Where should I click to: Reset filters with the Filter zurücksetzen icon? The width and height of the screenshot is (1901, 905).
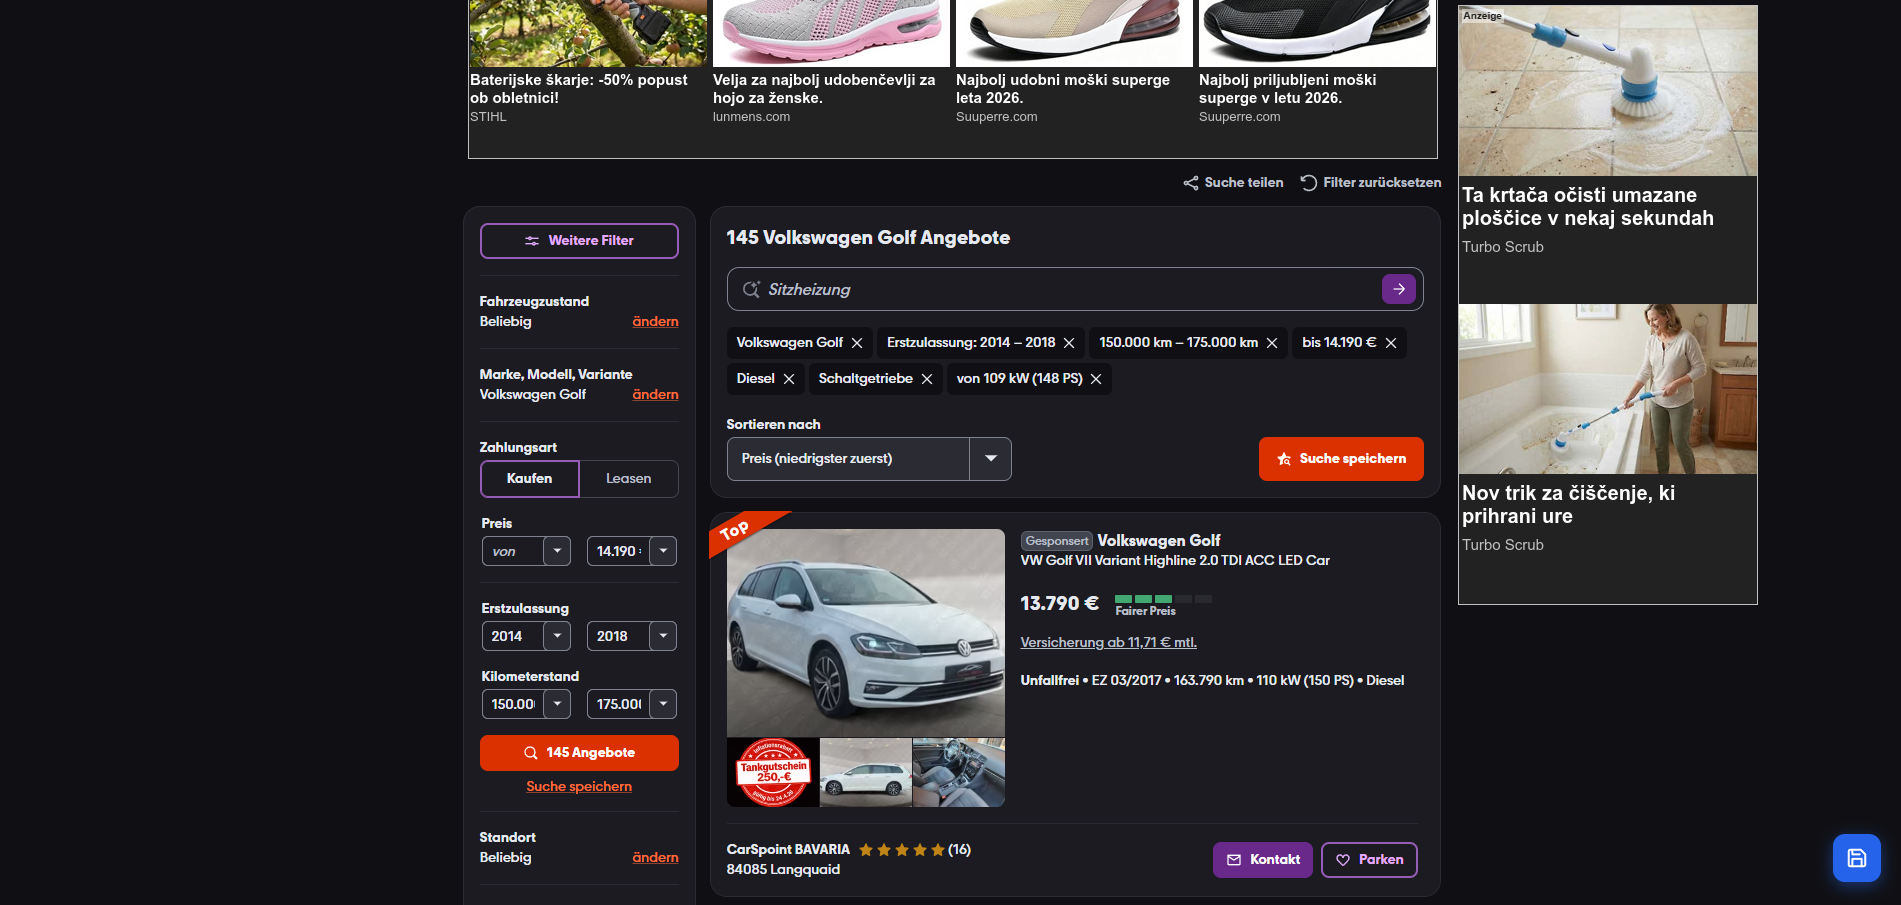pos(1307,182)
